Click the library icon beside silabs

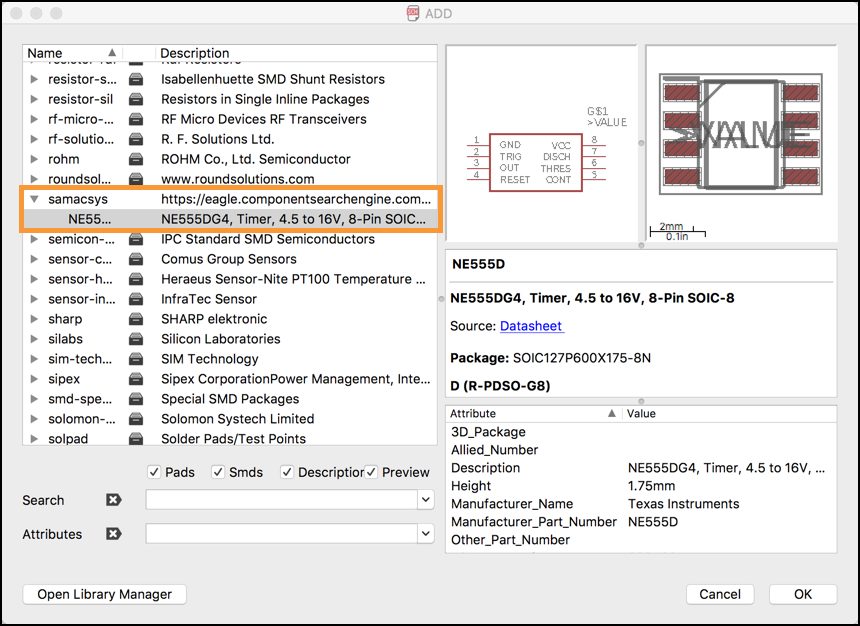[x=137, y=339]
